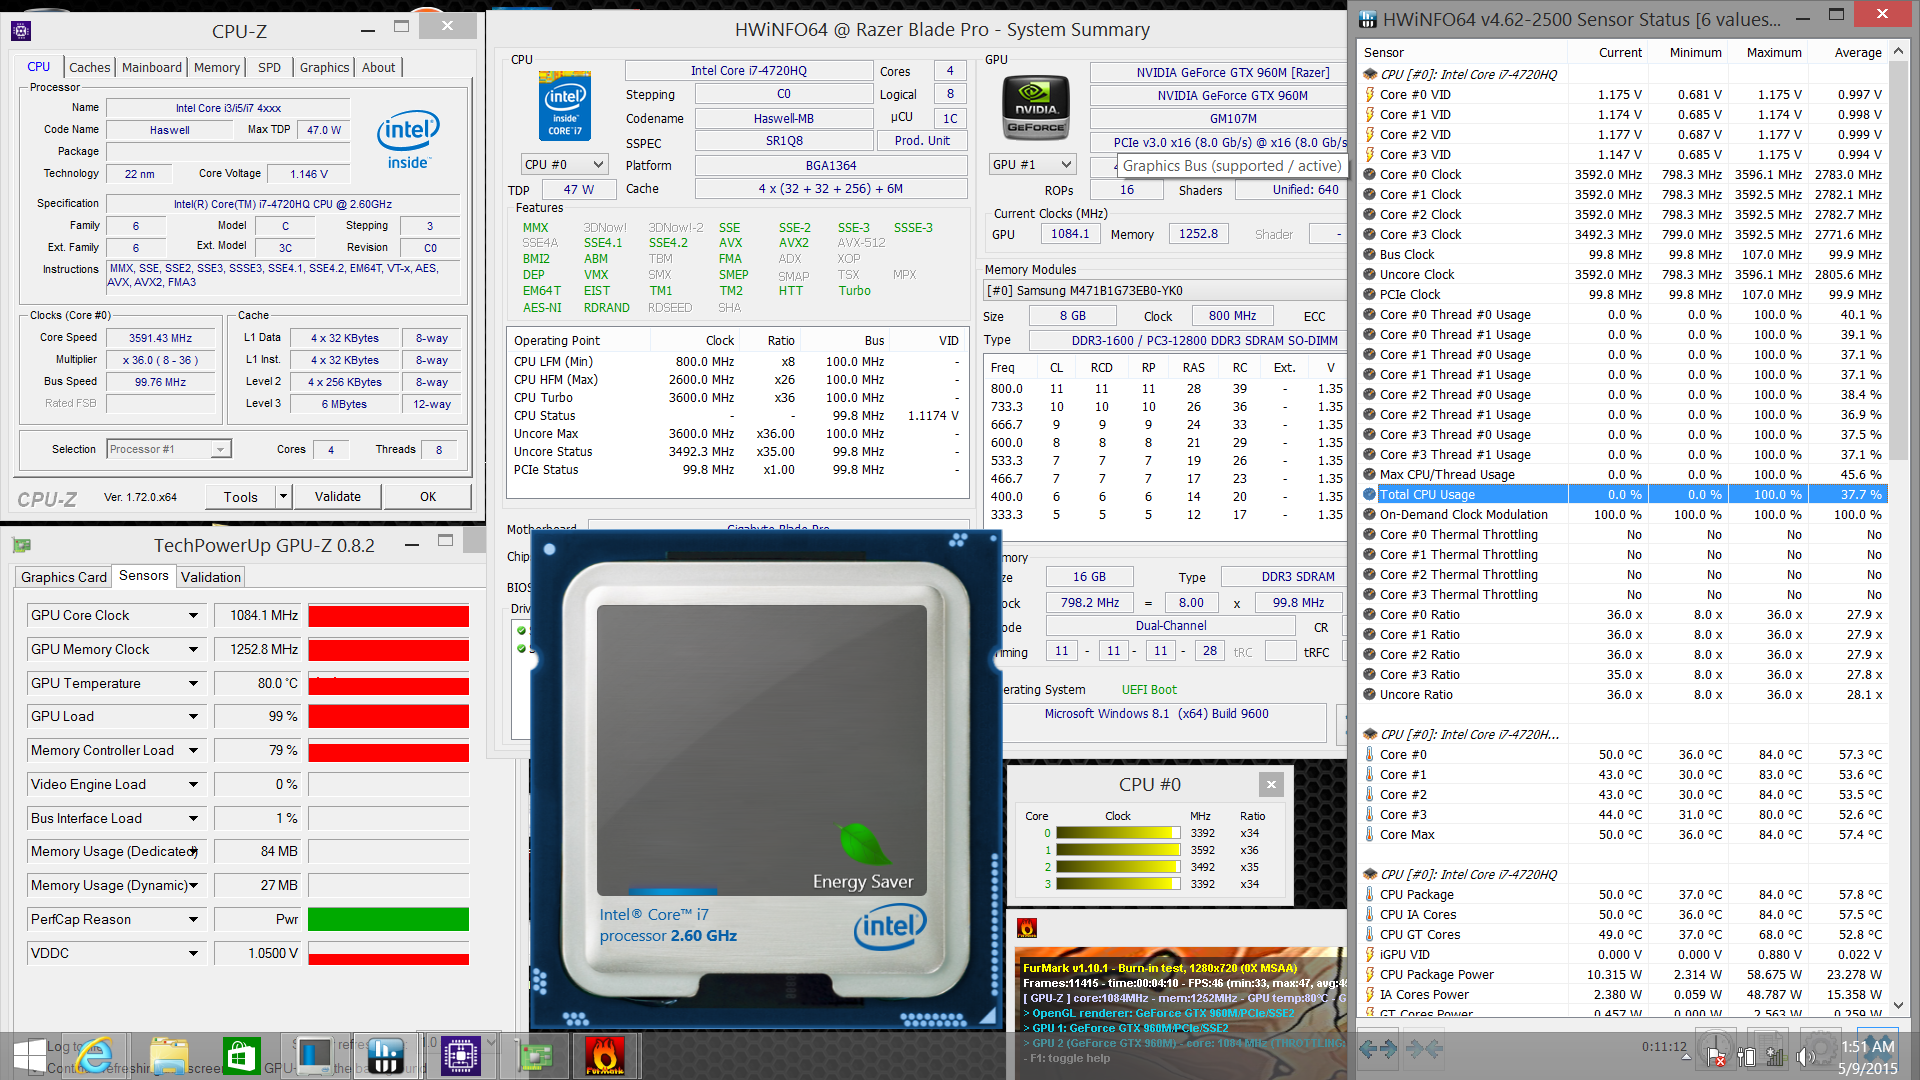Switch to Validation tab in GPU-Z
Image resolution: width=1920 pixels, height=1080 pixels.
pyautogui.click(x=211, y=577)
